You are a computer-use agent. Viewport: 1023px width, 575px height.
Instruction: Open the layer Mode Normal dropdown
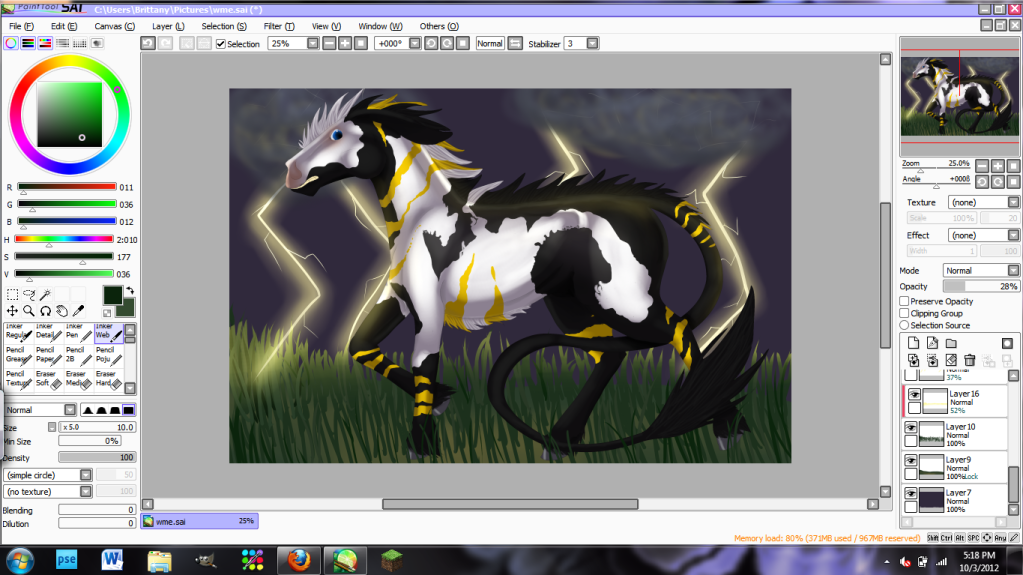[1013, 270]
